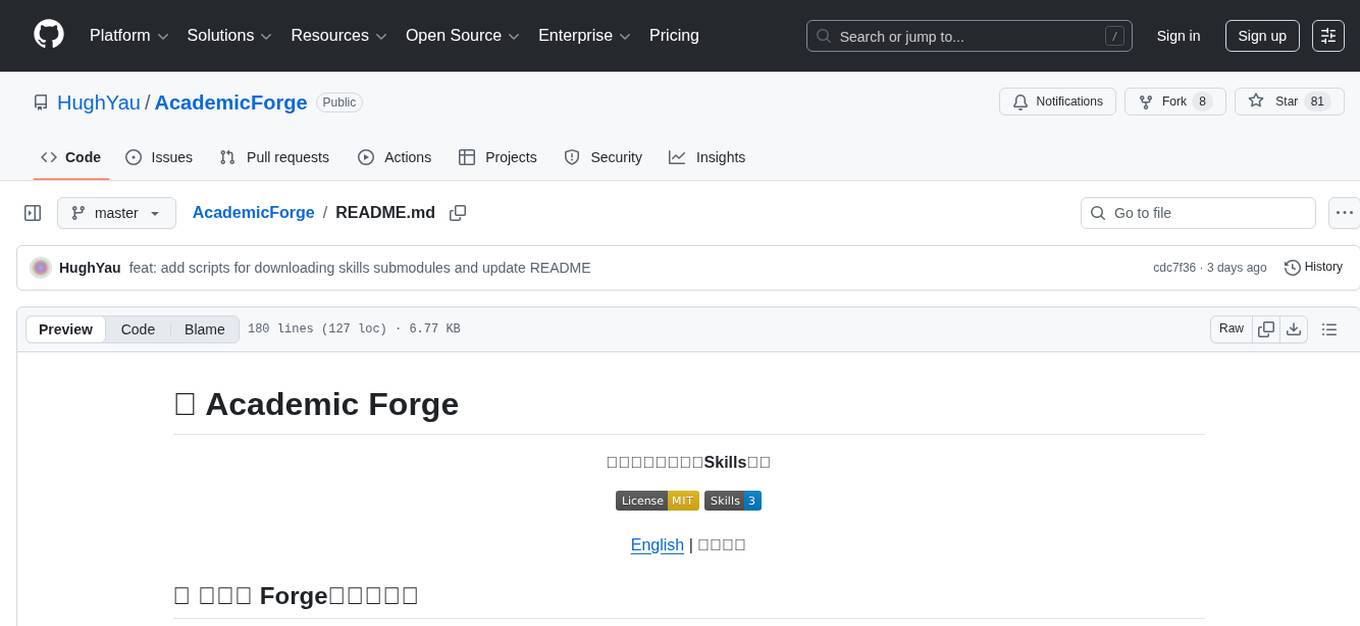Copy the file path for README.md
Screen dimensions: 1360x626
458,212
